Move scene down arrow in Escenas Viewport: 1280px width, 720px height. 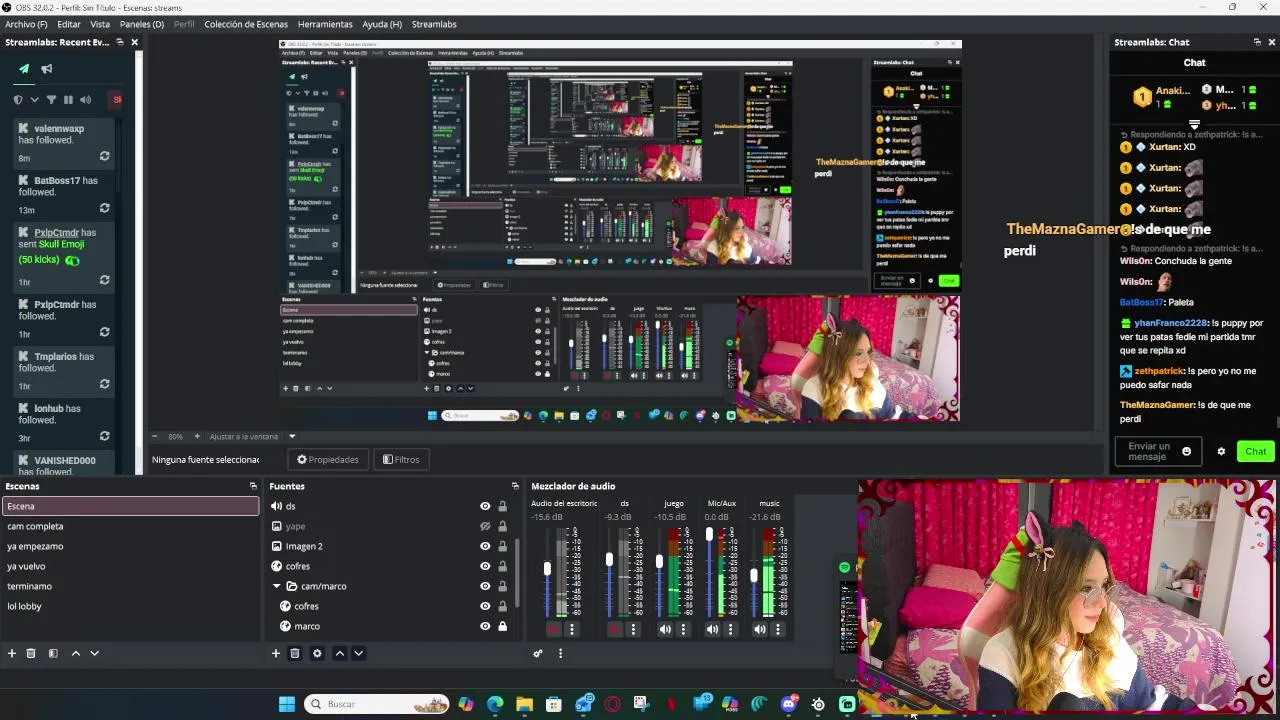(94, 653)
